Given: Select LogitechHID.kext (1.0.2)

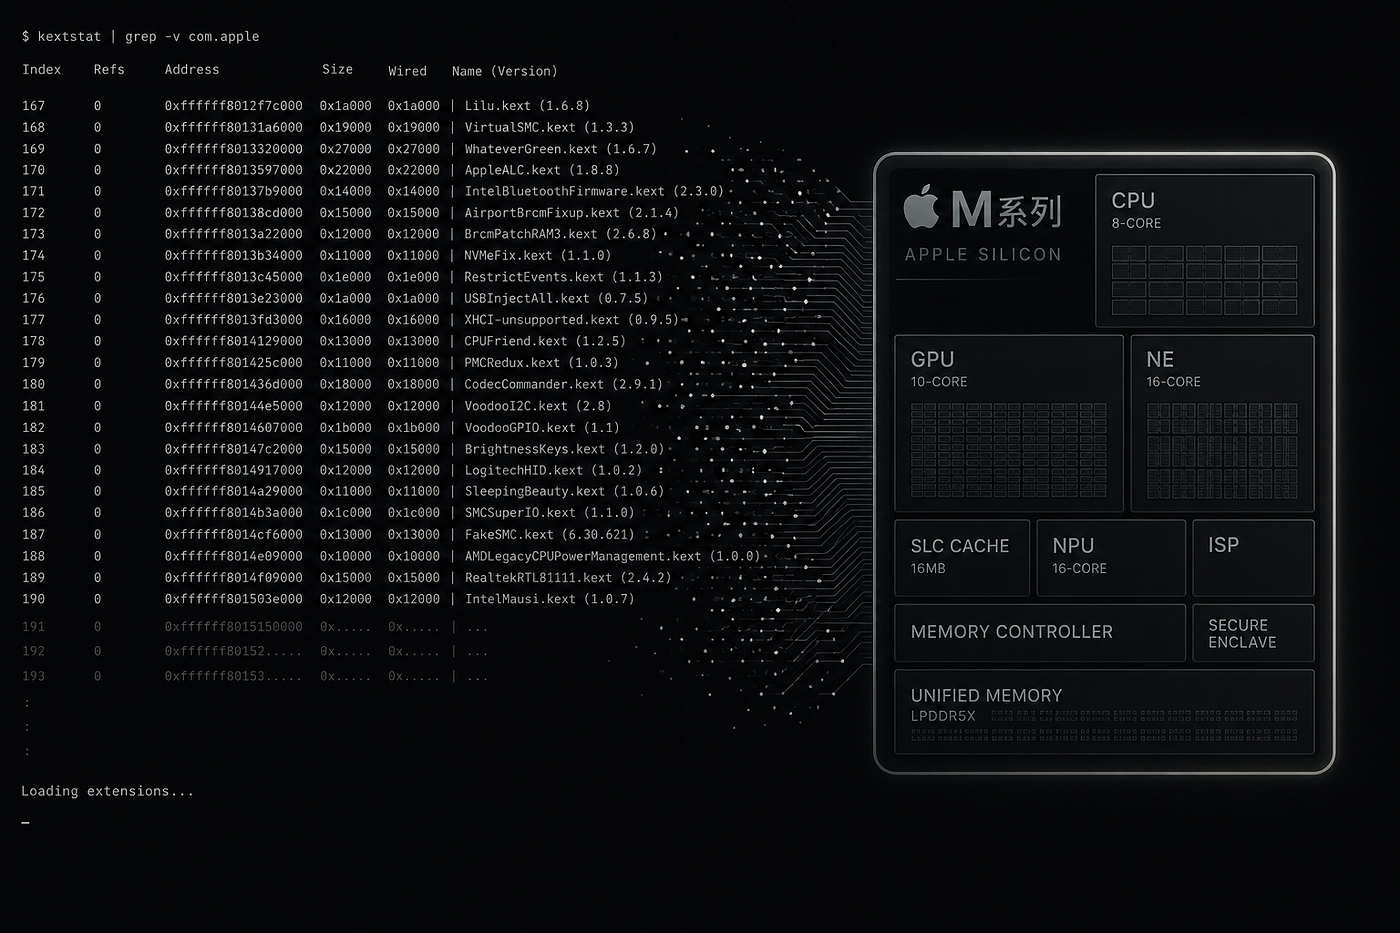Looking at the screenshot, I should click(553, 470).
